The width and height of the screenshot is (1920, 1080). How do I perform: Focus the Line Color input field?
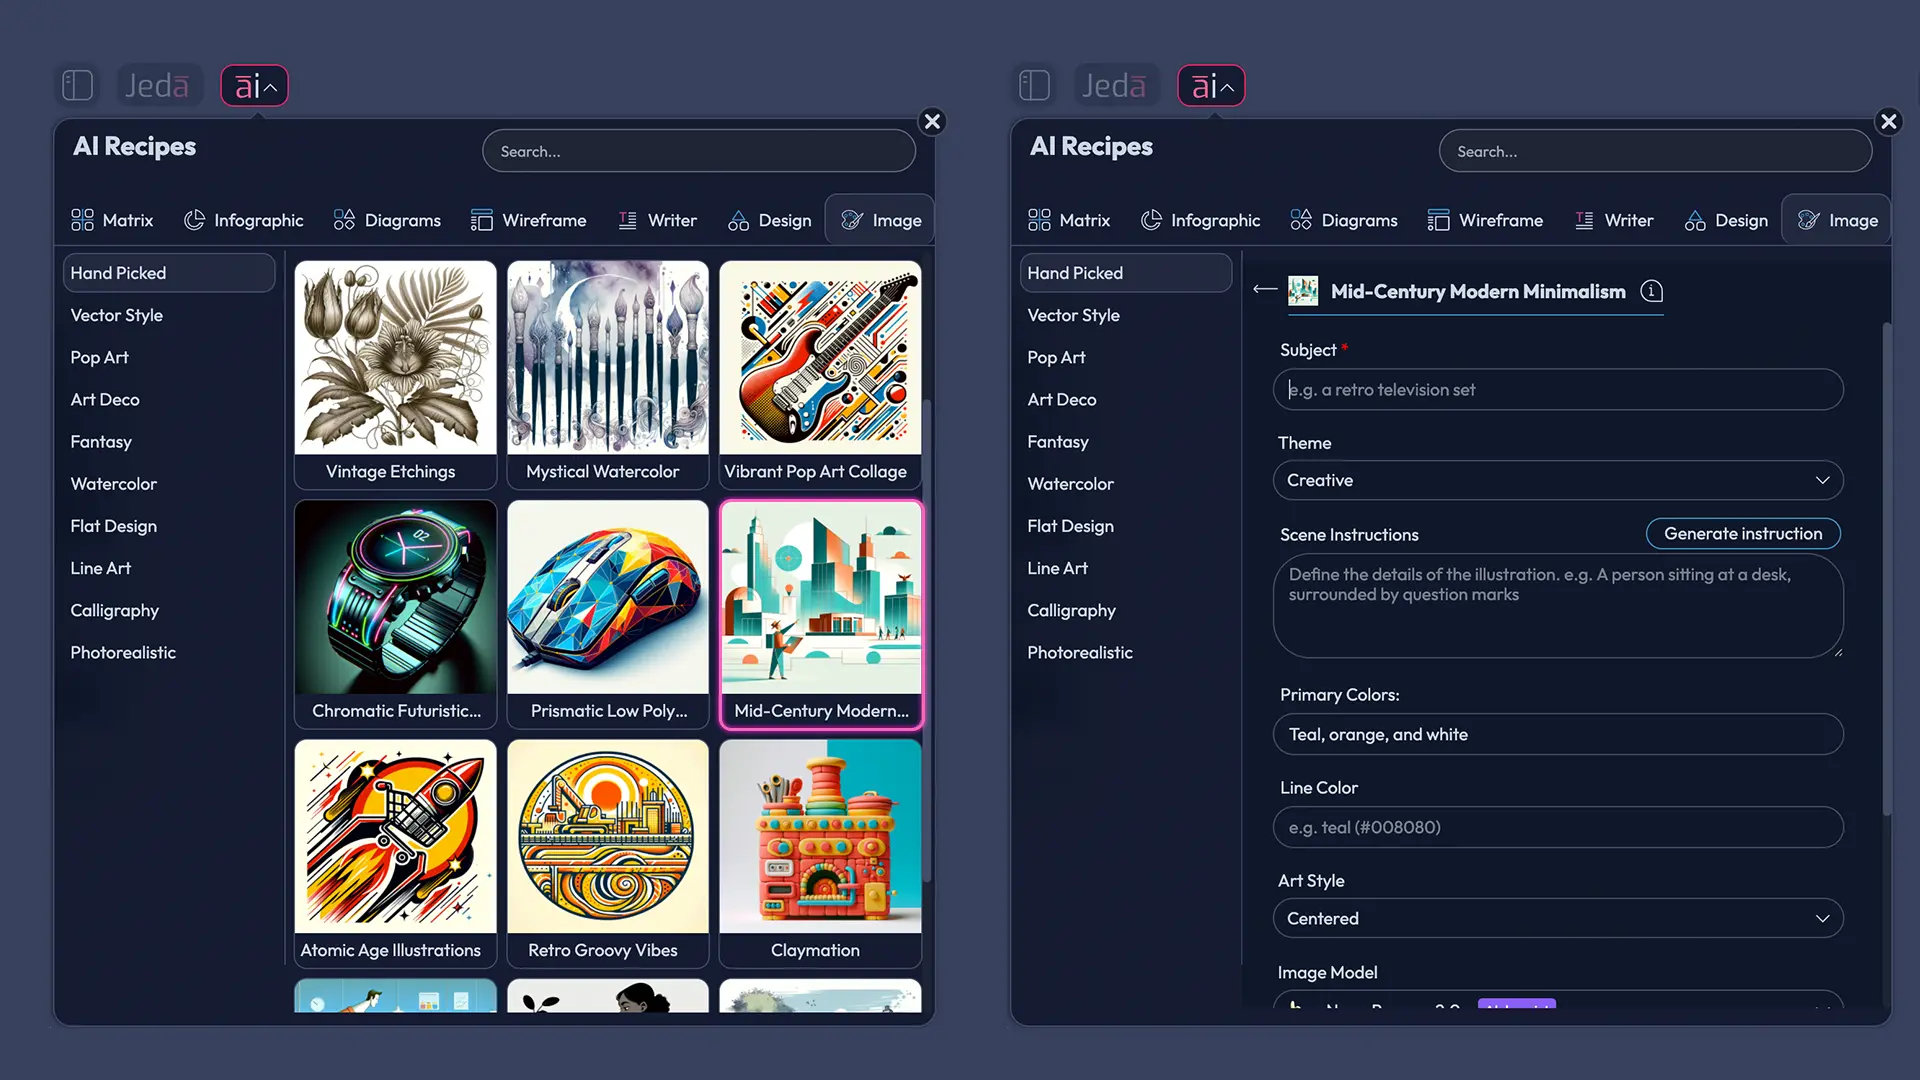coord(1558,828)
